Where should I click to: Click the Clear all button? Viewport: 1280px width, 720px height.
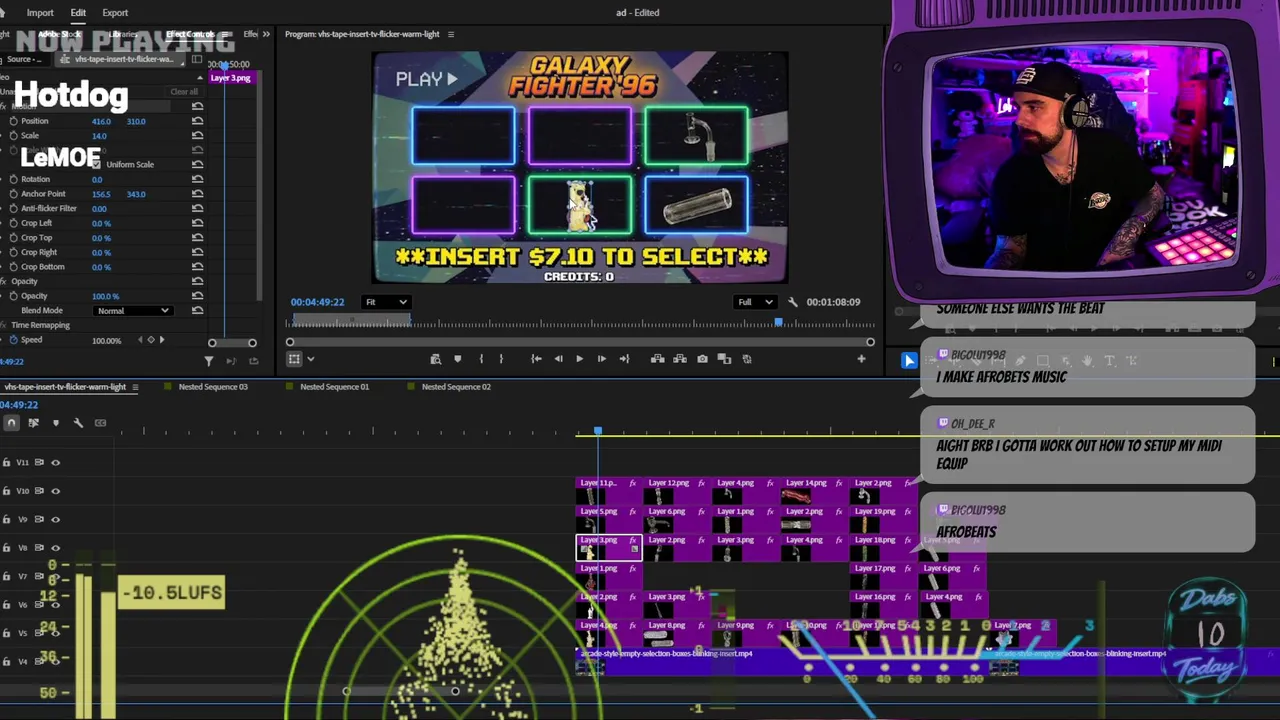(184, 92)
